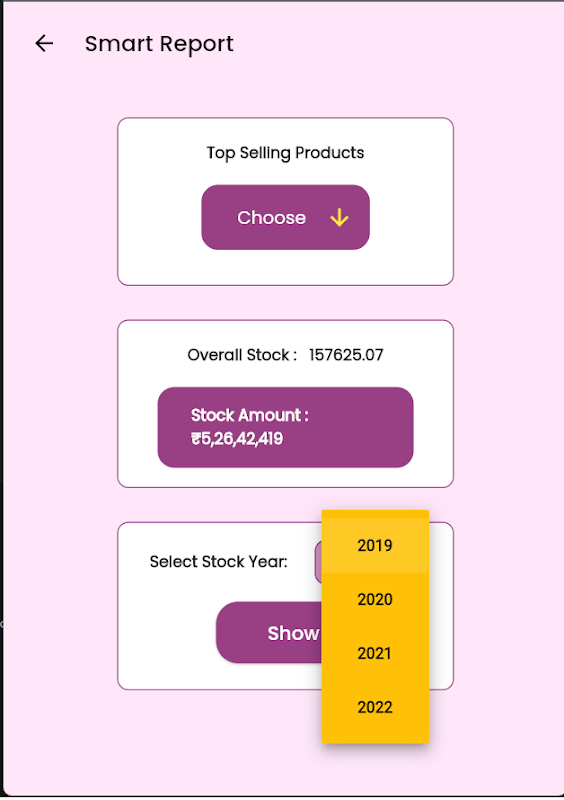Choose the 2021 year option
Viewport: 564px width, 800px height.
375,653
